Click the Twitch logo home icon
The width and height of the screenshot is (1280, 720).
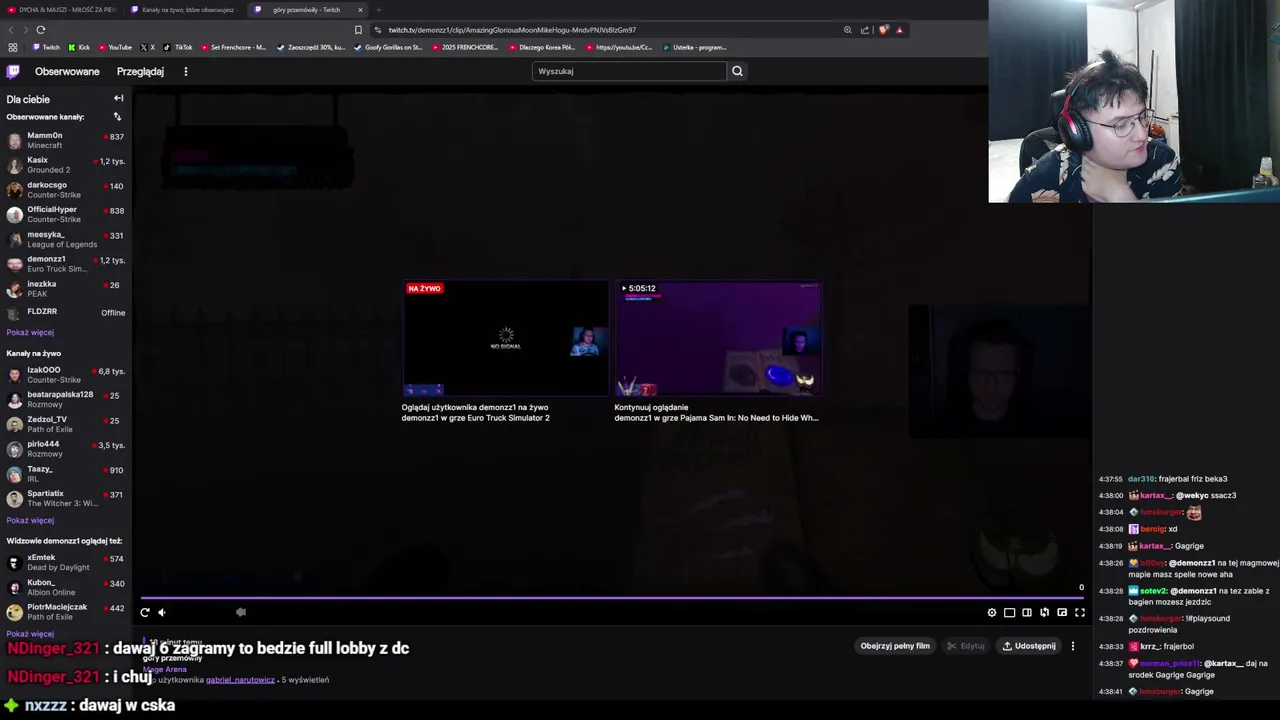[13, 71]
